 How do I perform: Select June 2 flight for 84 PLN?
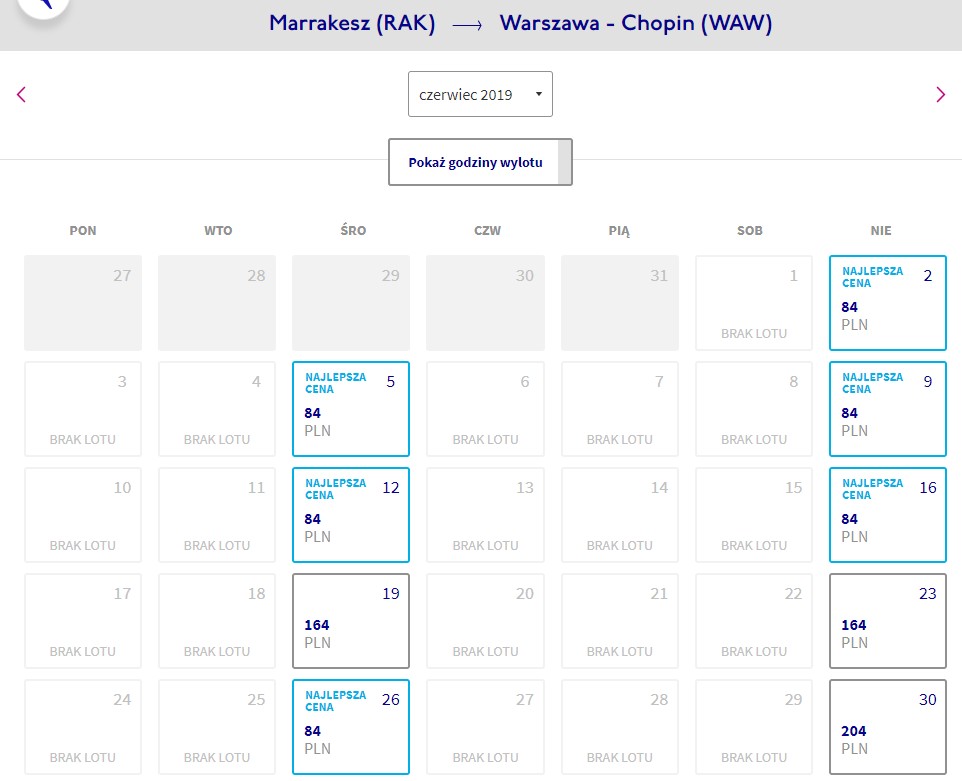[888, 303]
